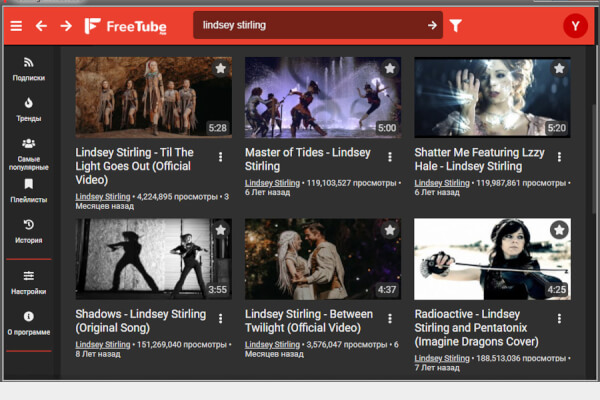Favorite Shatter Me video star
Image resolution: width=600 pixels, height=400 pixels.
click(559, 69)
